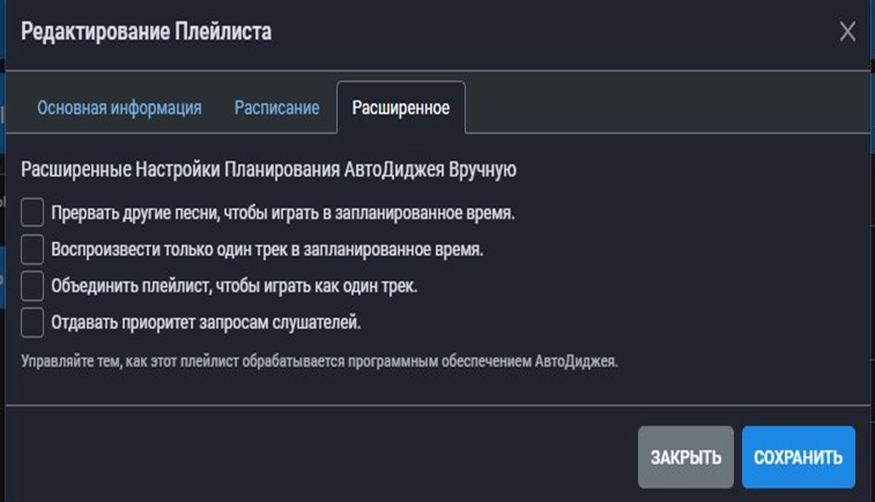Screen dimensions: 875x502
Task: Tick the play only one track checkbox
Action: coord(33,249)
